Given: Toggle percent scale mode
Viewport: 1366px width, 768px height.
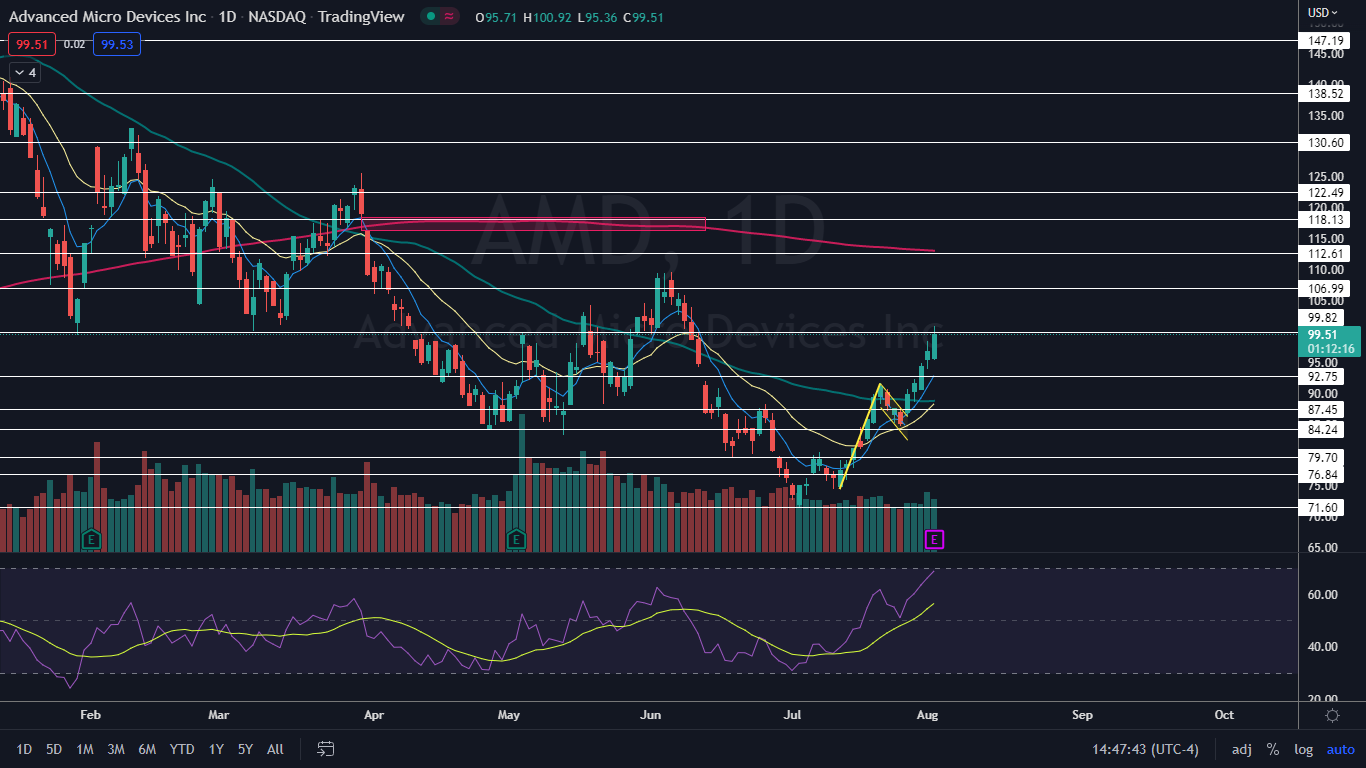Looking at the screenshot, I should coord(1273,748).
